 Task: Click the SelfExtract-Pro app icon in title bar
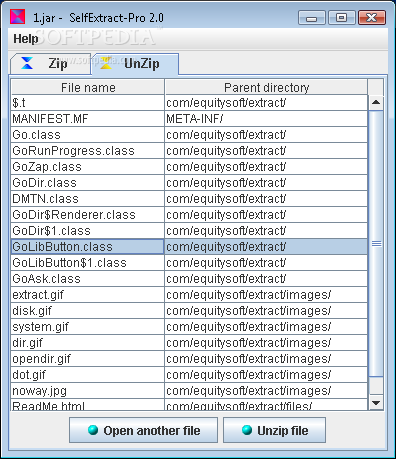[x=17, y=16]
